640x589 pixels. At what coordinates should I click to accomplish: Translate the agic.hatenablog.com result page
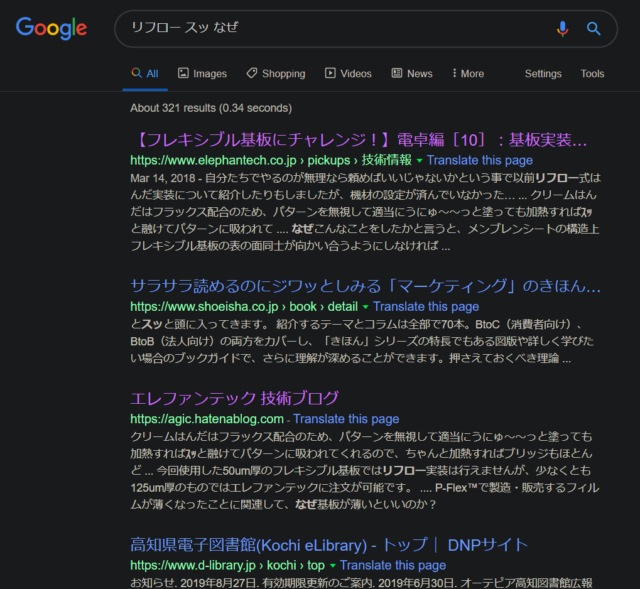coord(346,419)
